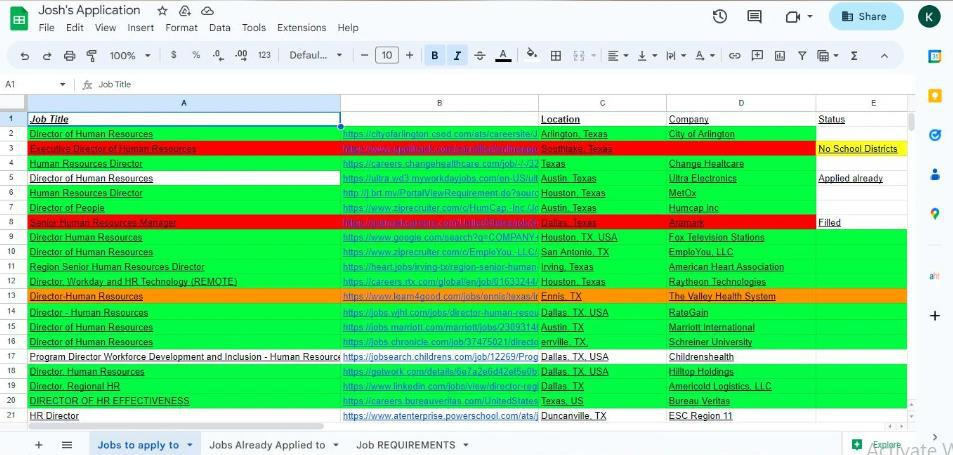
Task: Open comment history icon
Action: tap(754, 17)
